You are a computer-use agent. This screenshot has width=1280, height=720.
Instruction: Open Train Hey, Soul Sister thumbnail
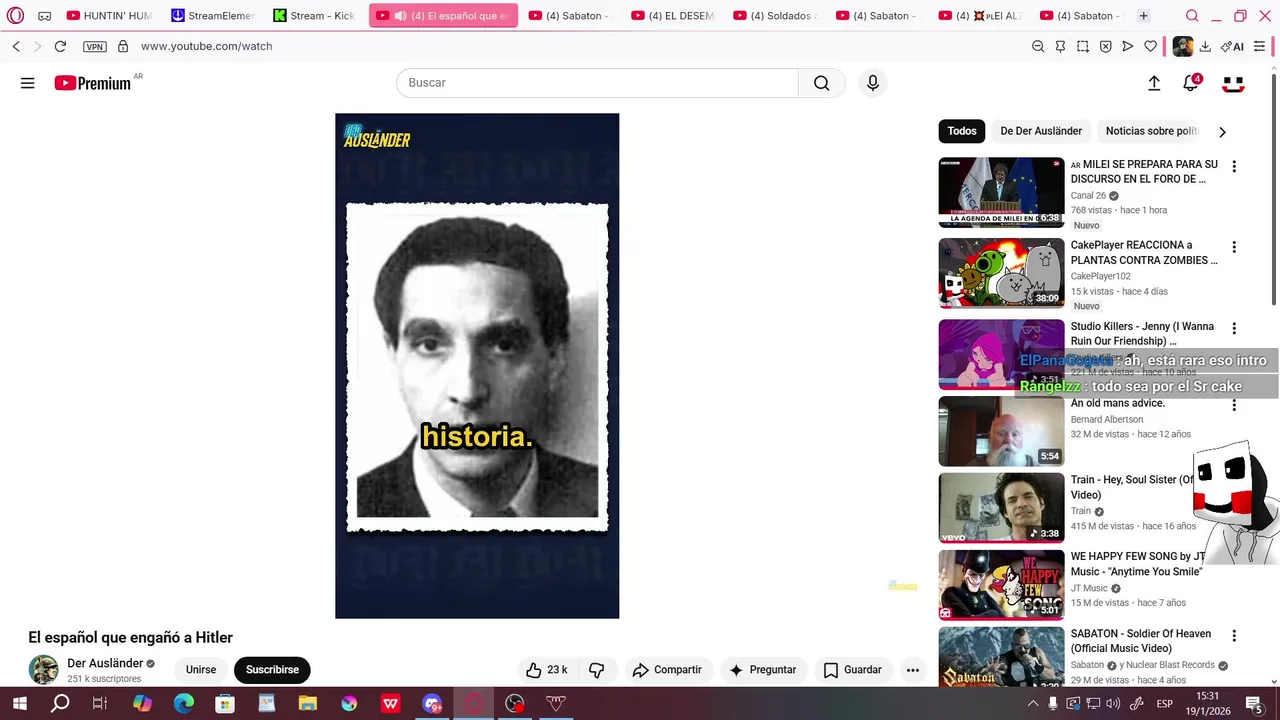click(x=1001, y=508)
